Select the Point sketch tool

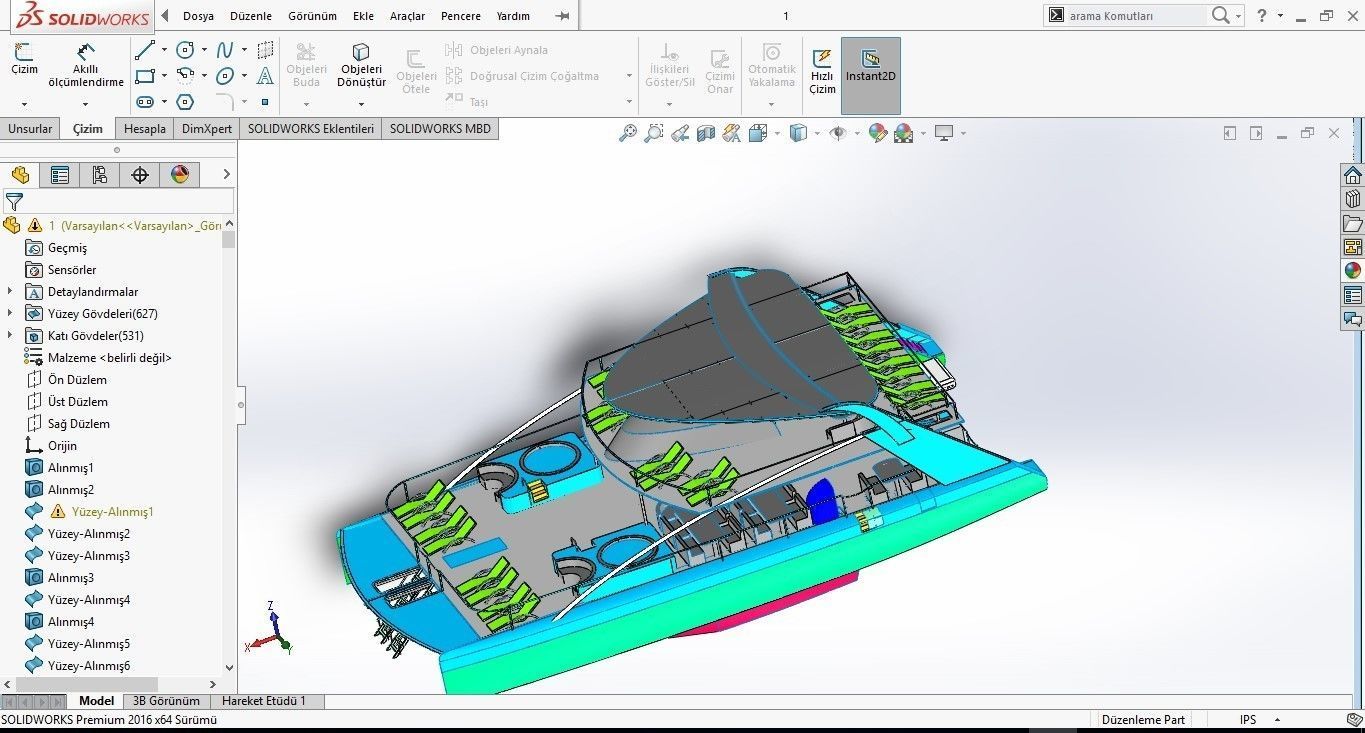265,102
